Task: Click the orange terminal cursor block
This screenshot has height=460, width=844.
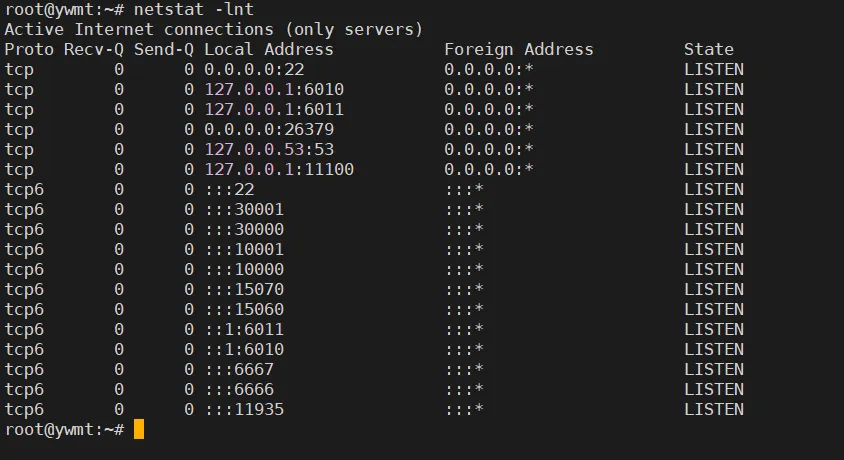Action: 139,429
